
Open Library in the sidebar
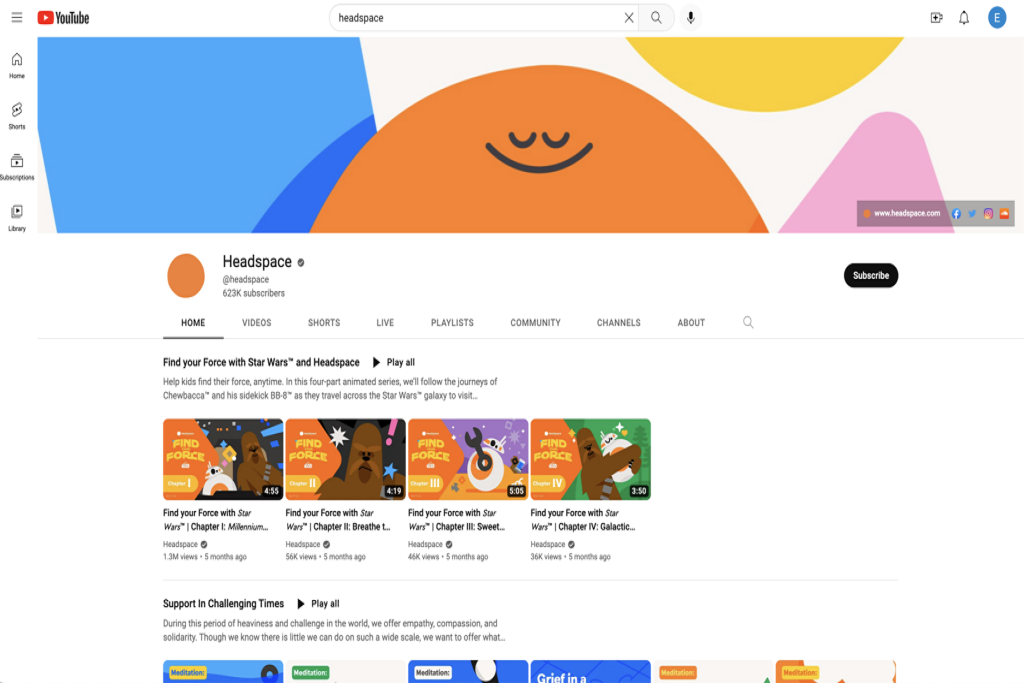(x=17, y=217)
